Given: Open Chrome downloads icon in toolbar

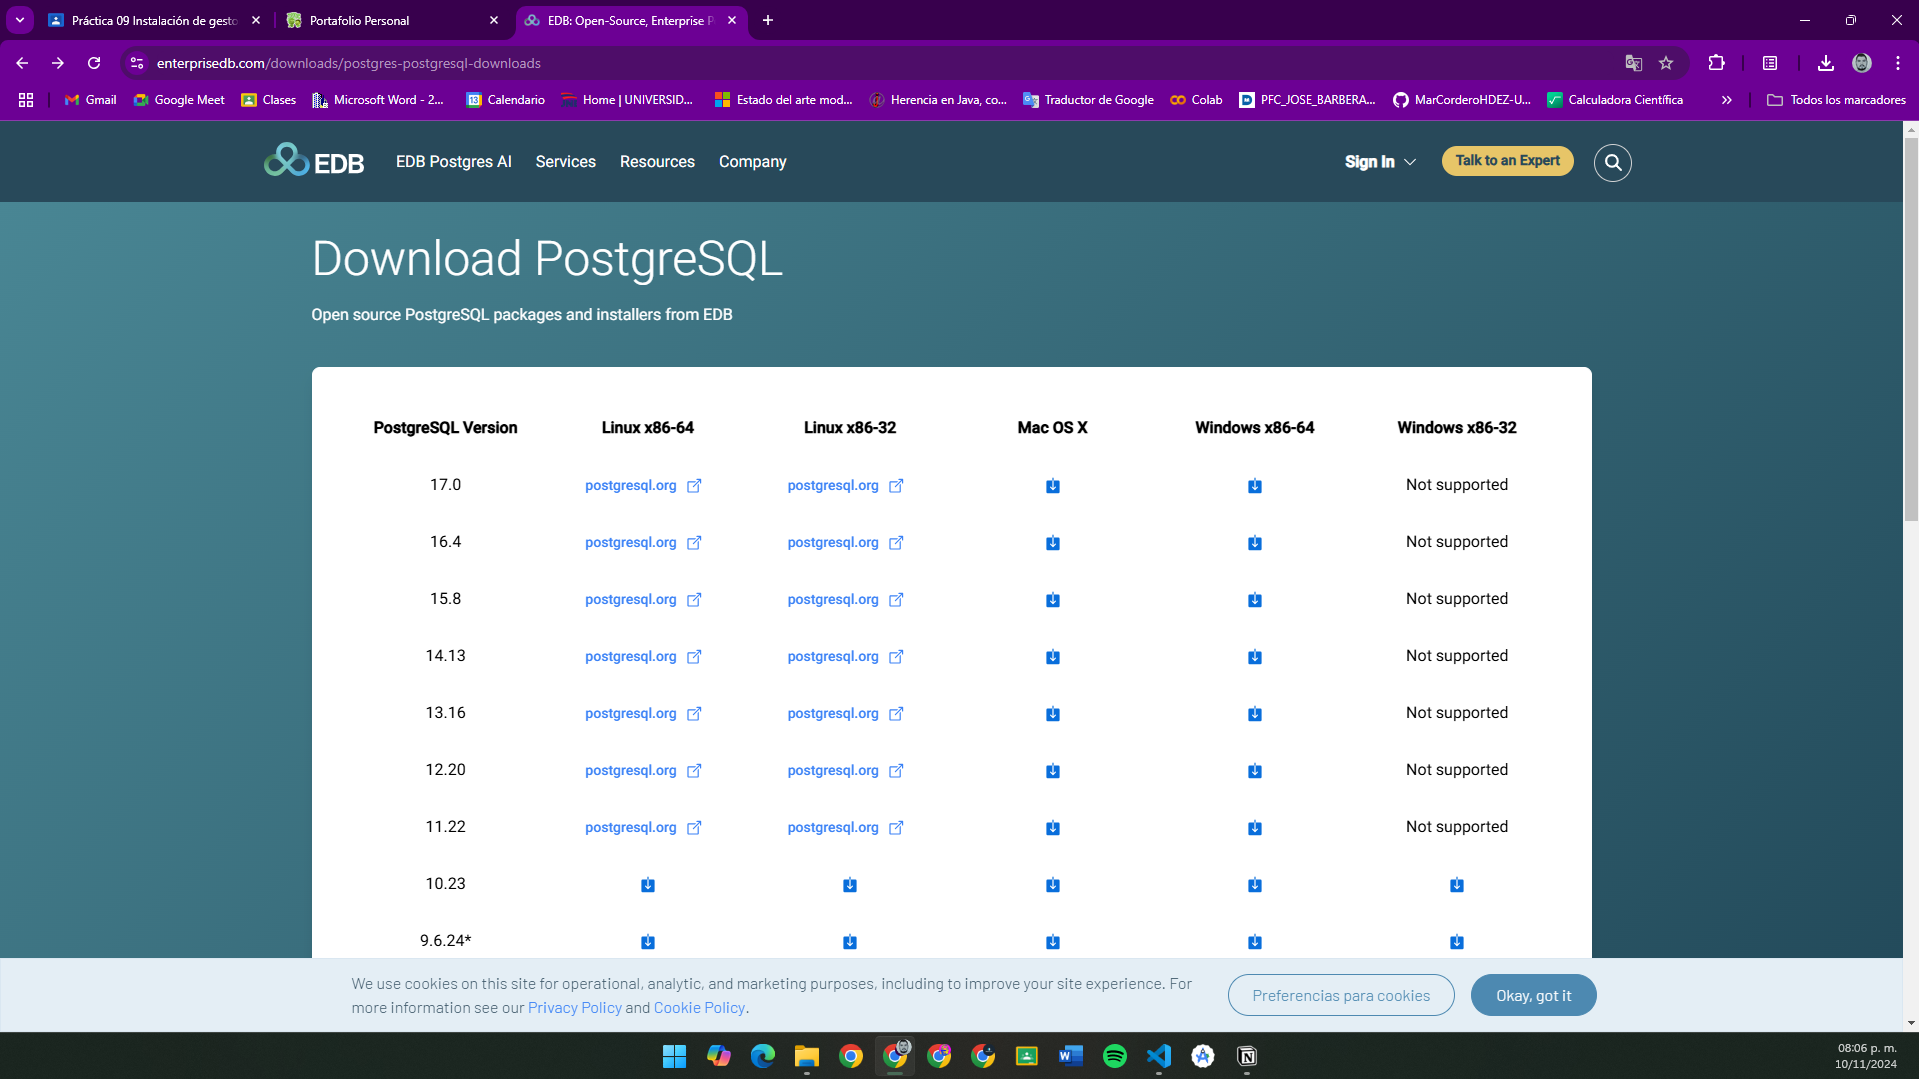Looking at the screenshot, I should click(1825, 63).
